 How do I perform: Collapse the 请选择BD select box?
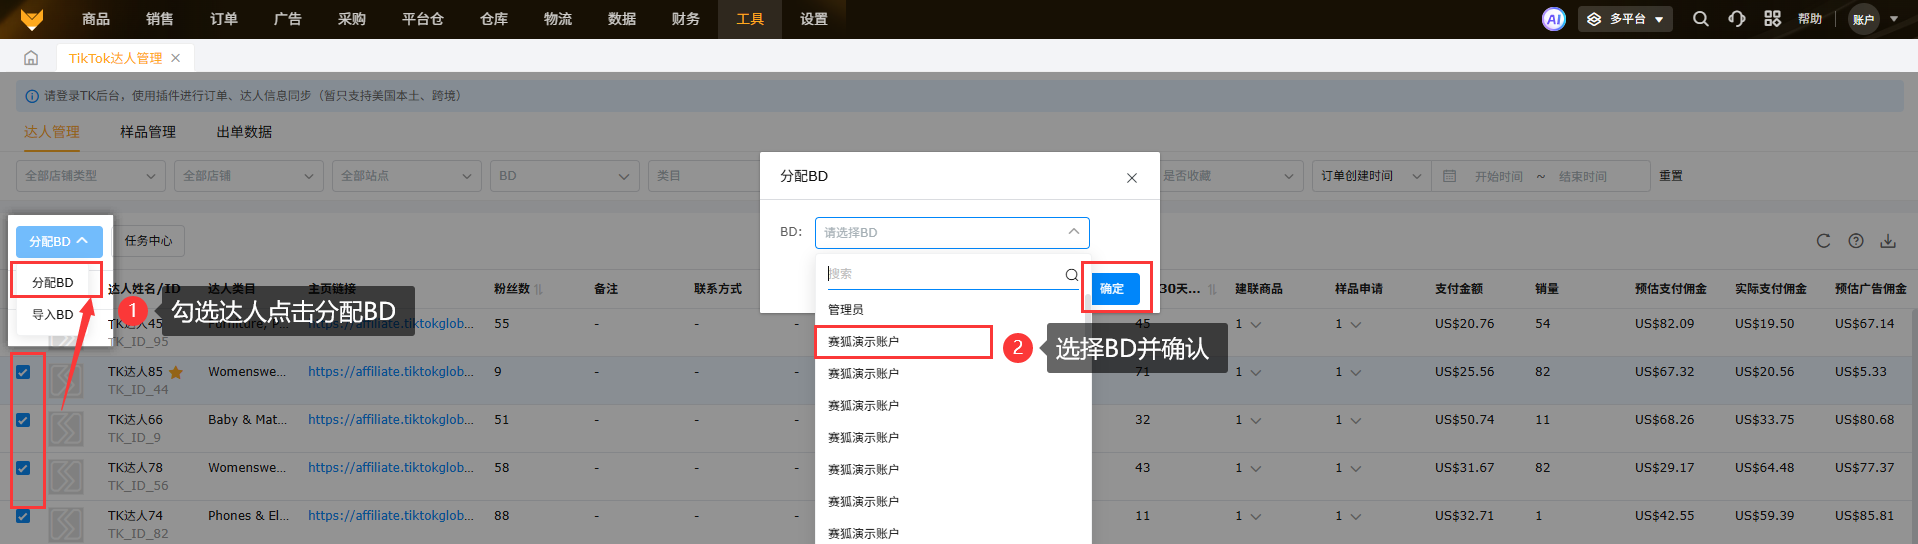coord(952,232)
